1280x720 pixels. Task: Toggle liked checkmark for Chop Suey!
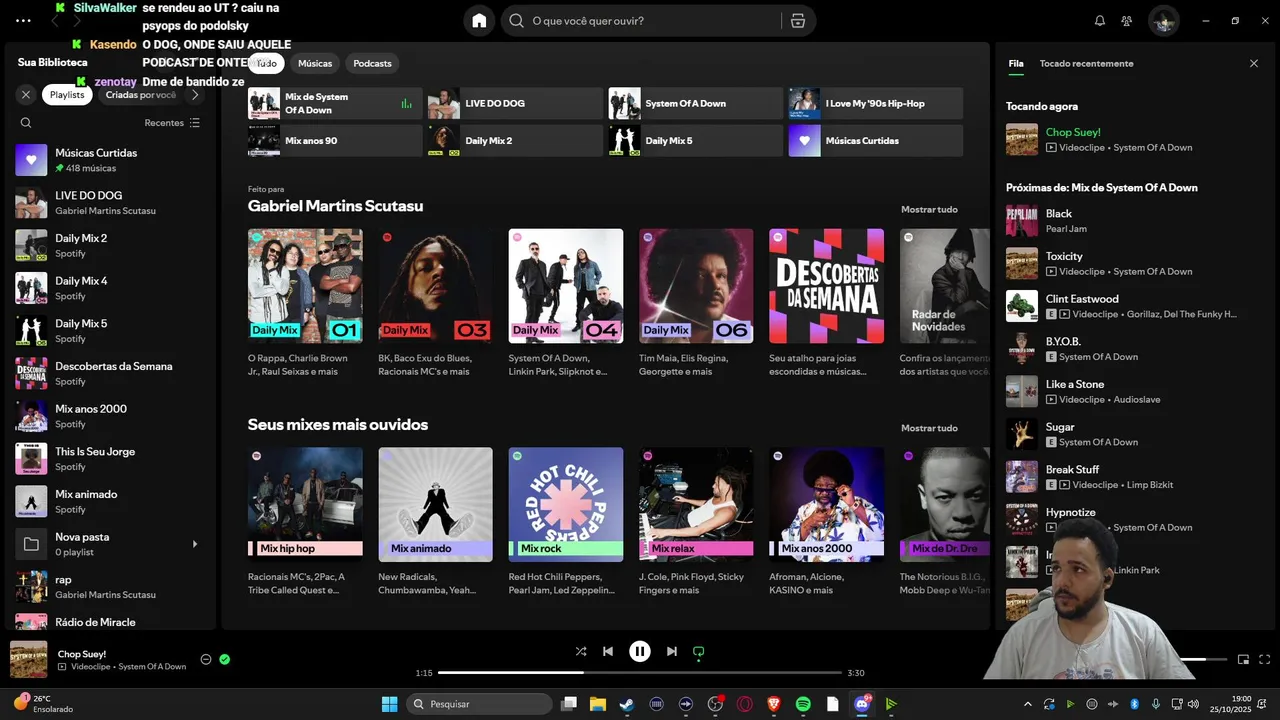(x=225, y=659)
